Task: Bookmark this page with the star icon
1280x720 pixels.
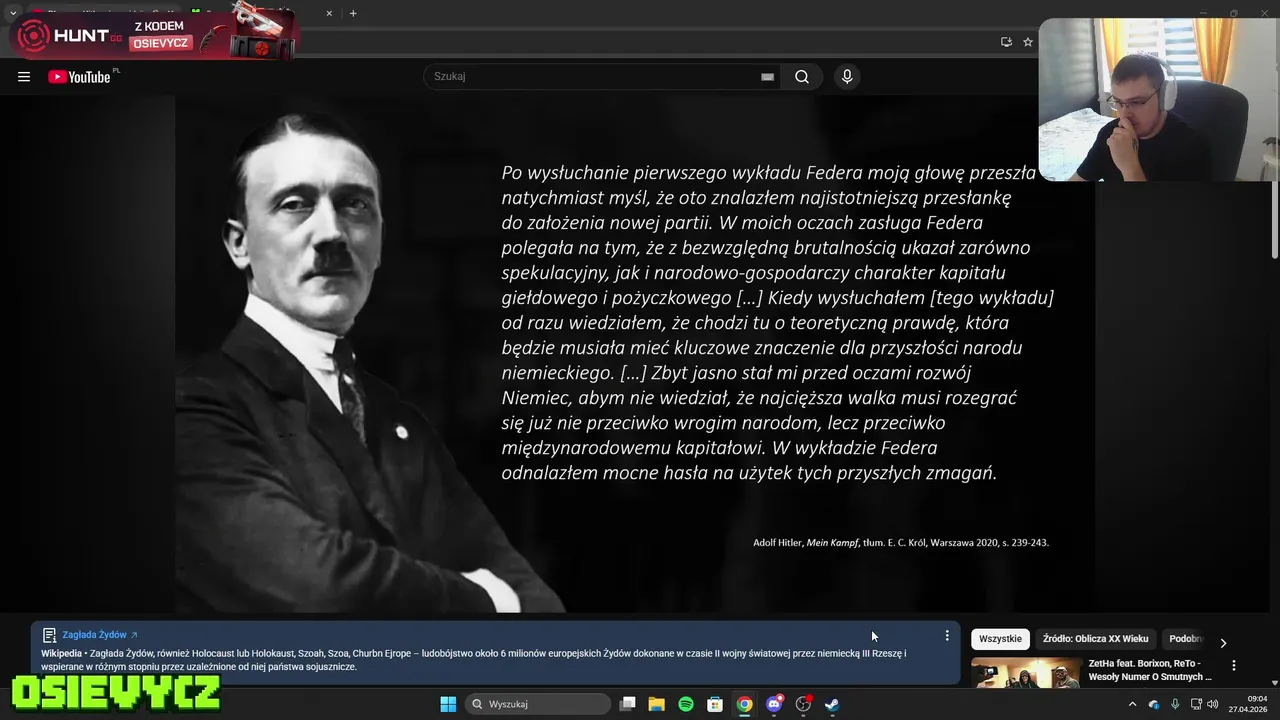Action: pyautogui.click(x=1027, y=42)
